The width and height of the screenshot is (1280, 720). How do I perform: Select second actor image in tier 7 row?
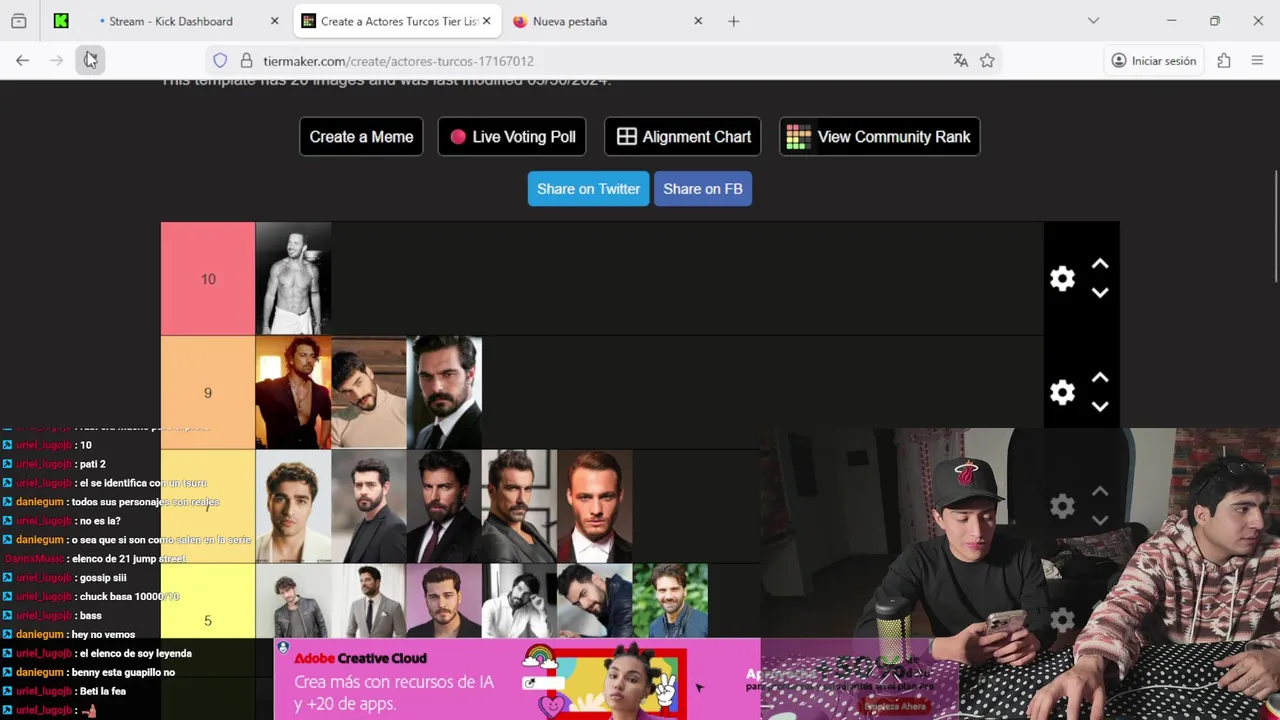tap(369, 507)
